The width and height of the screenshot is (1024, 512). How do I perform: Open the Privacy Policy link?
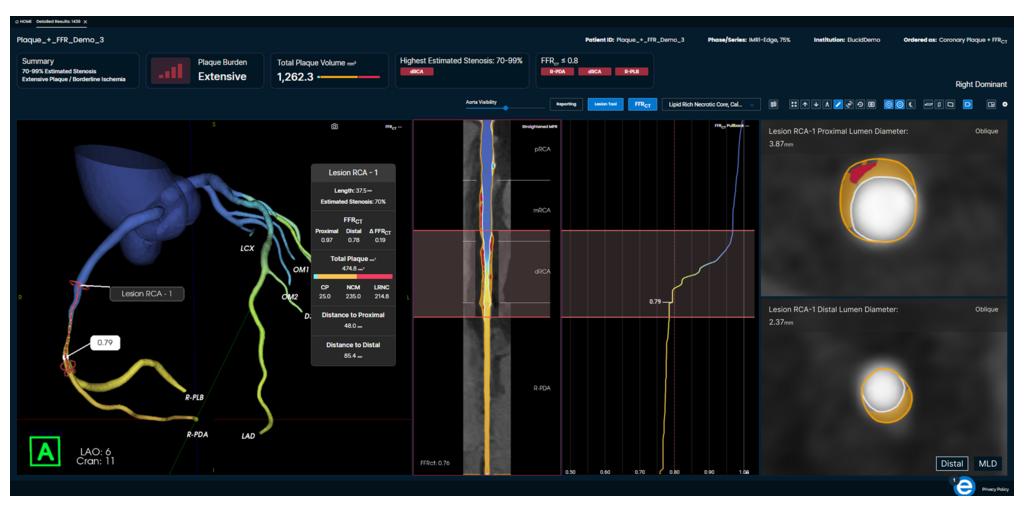click(x=994, y=488)
